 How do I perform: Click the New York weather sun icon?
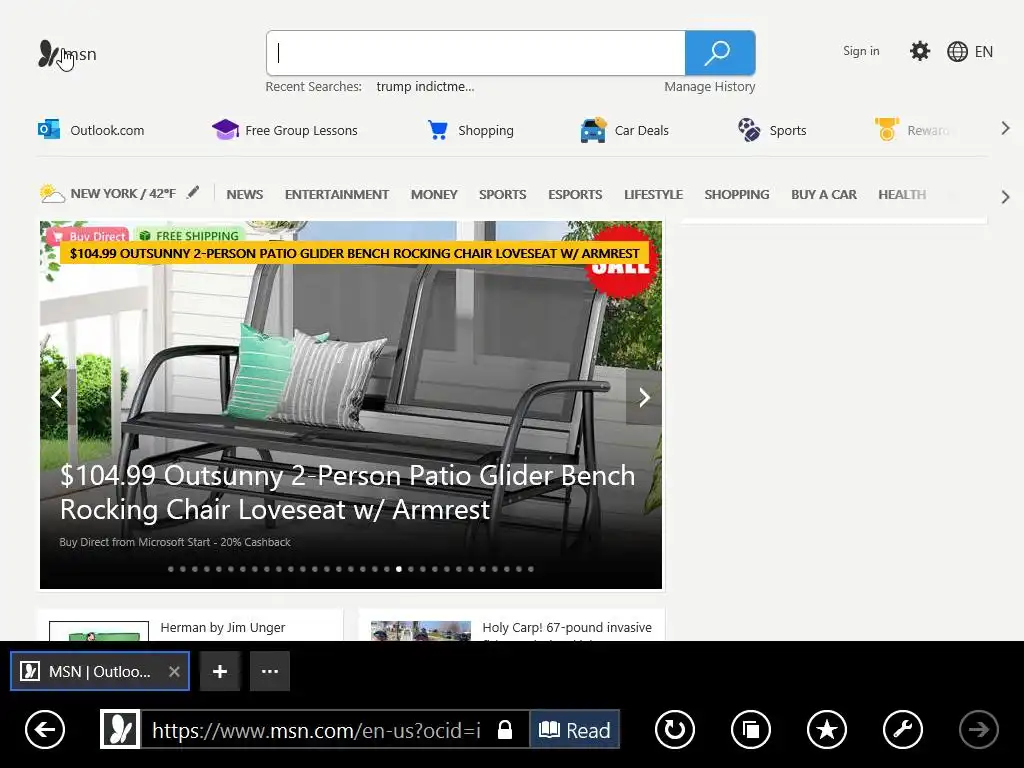point(52,193)
